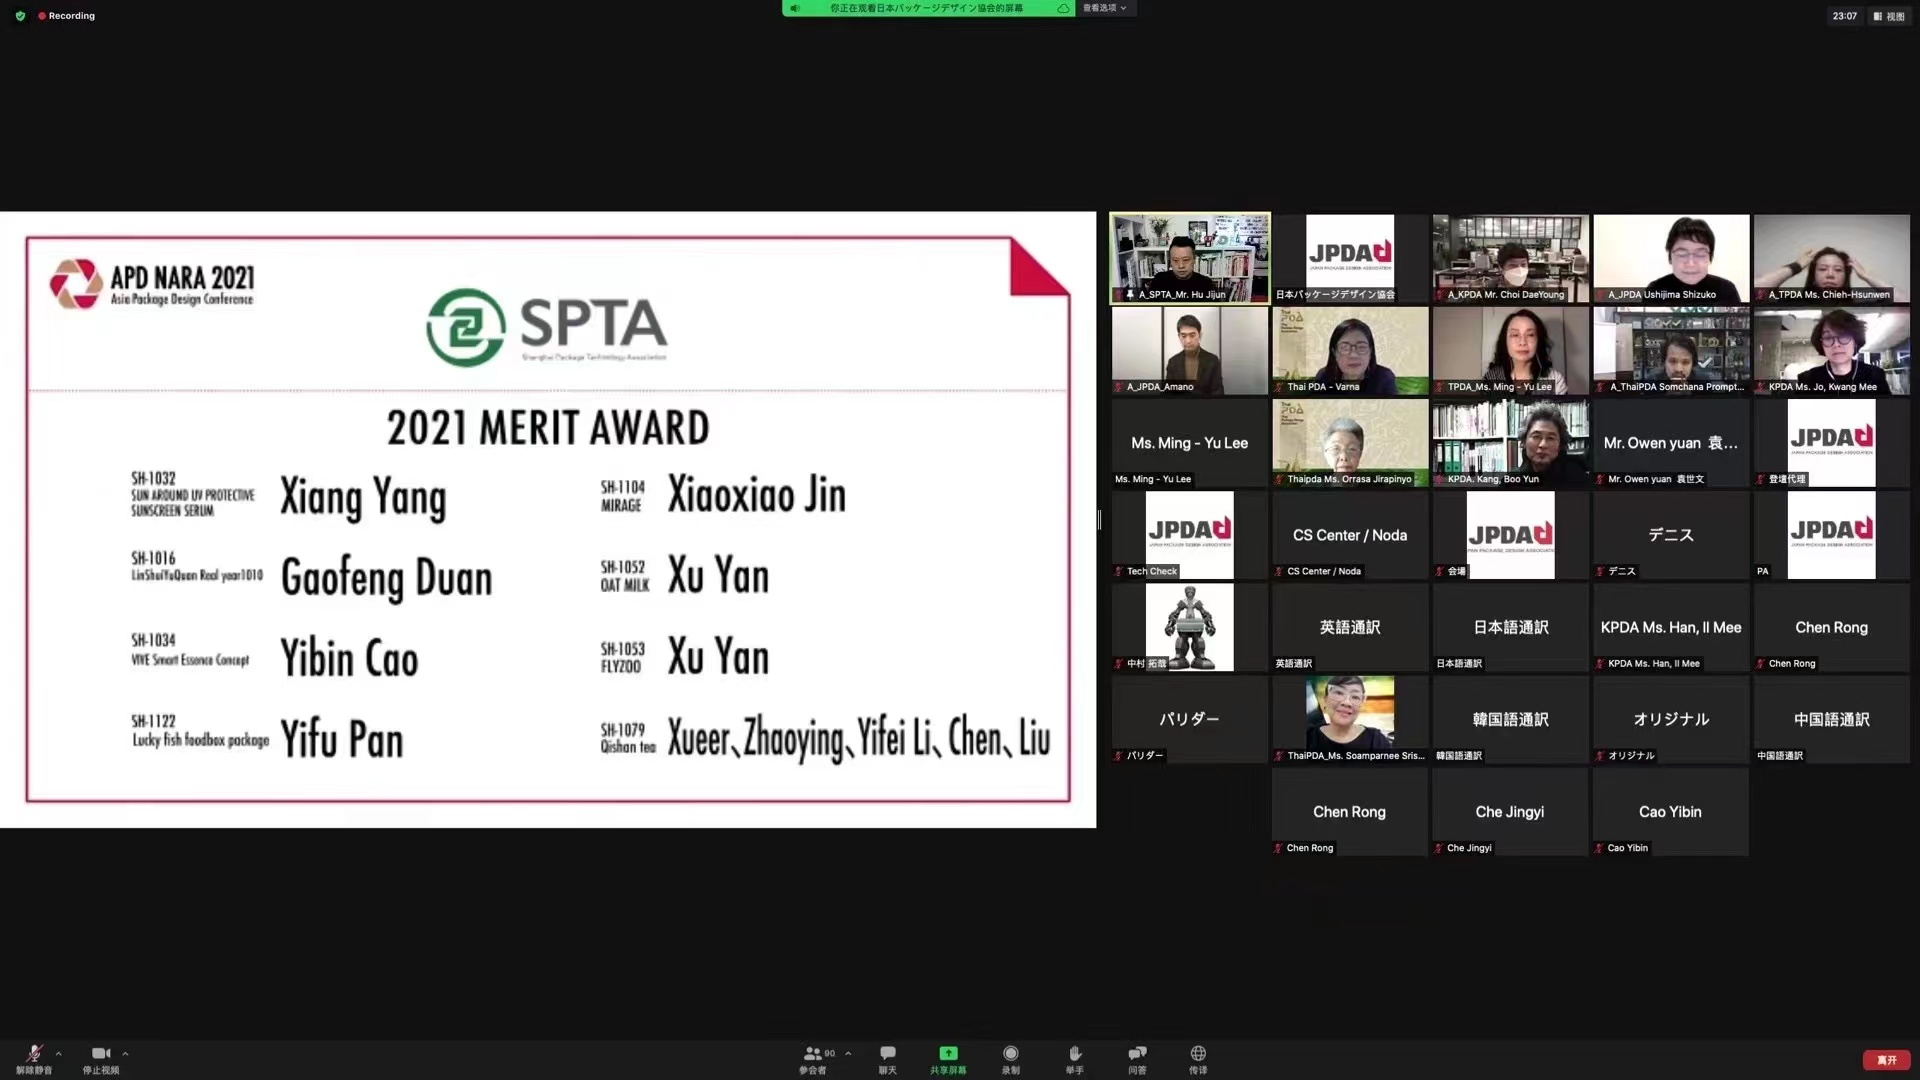Select the デニス participant tile
Image resolution: width=1920 pixels, height=1080 pixels.
click(1671, 535)
